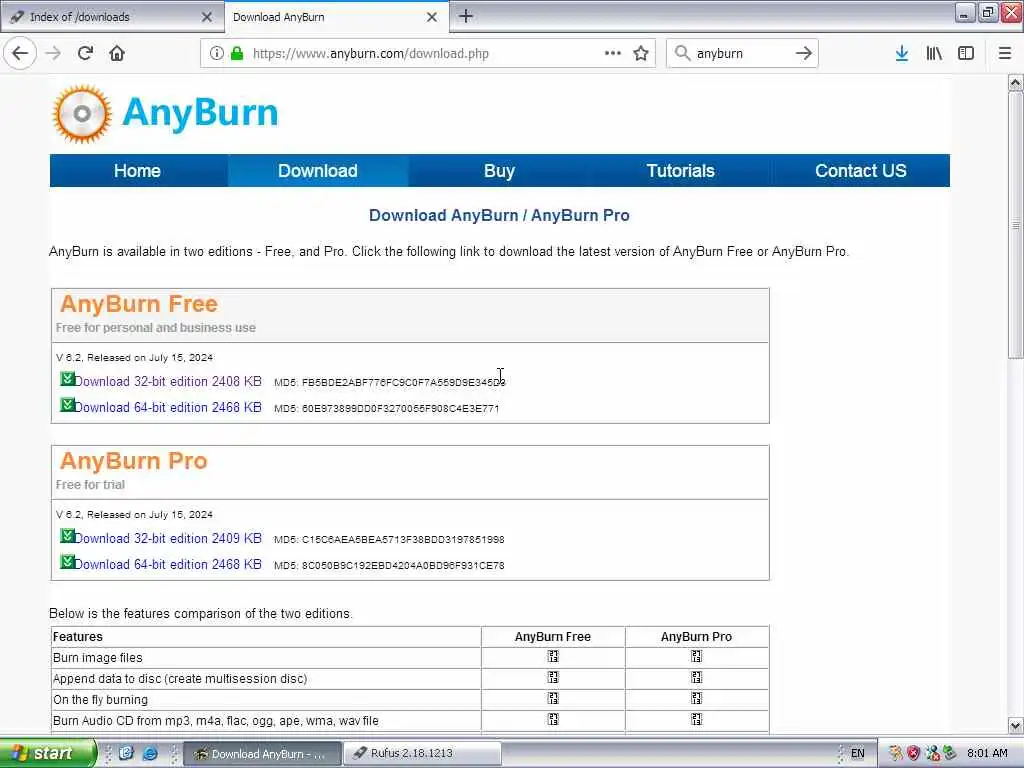Screen dimensions: 1024x768
Task: Click the vertical scrollbar thumb
Action: tap(1016, 225)
